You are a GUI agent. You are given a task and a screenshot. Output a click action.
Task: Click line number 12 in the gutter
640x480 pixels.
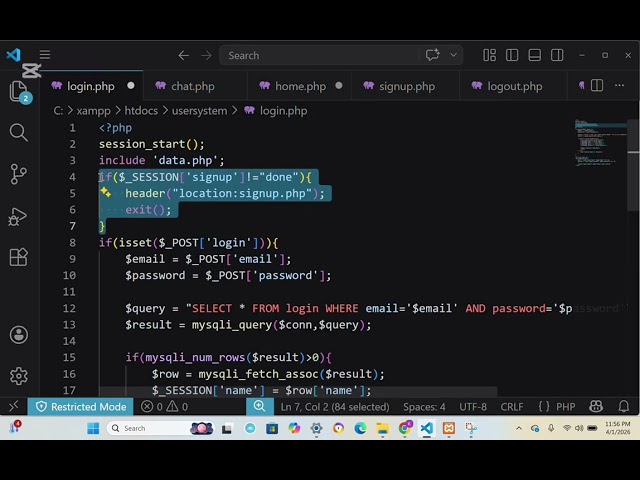tap(69, 308)
